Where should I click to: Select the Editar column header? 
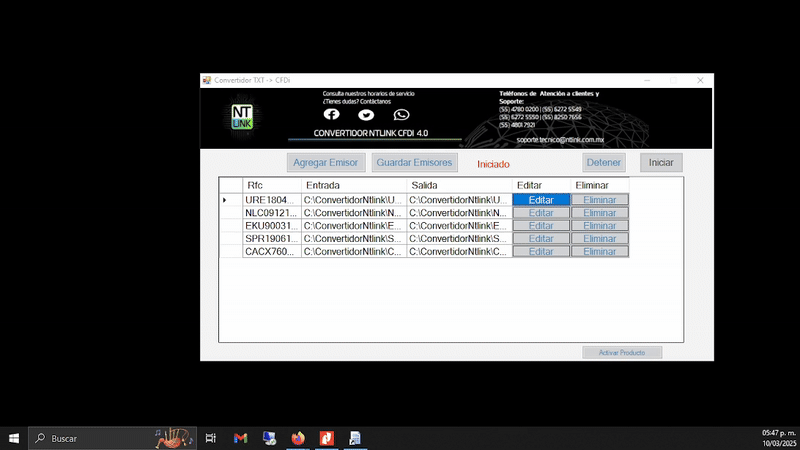pyautogui.click(x=541, y=185)
